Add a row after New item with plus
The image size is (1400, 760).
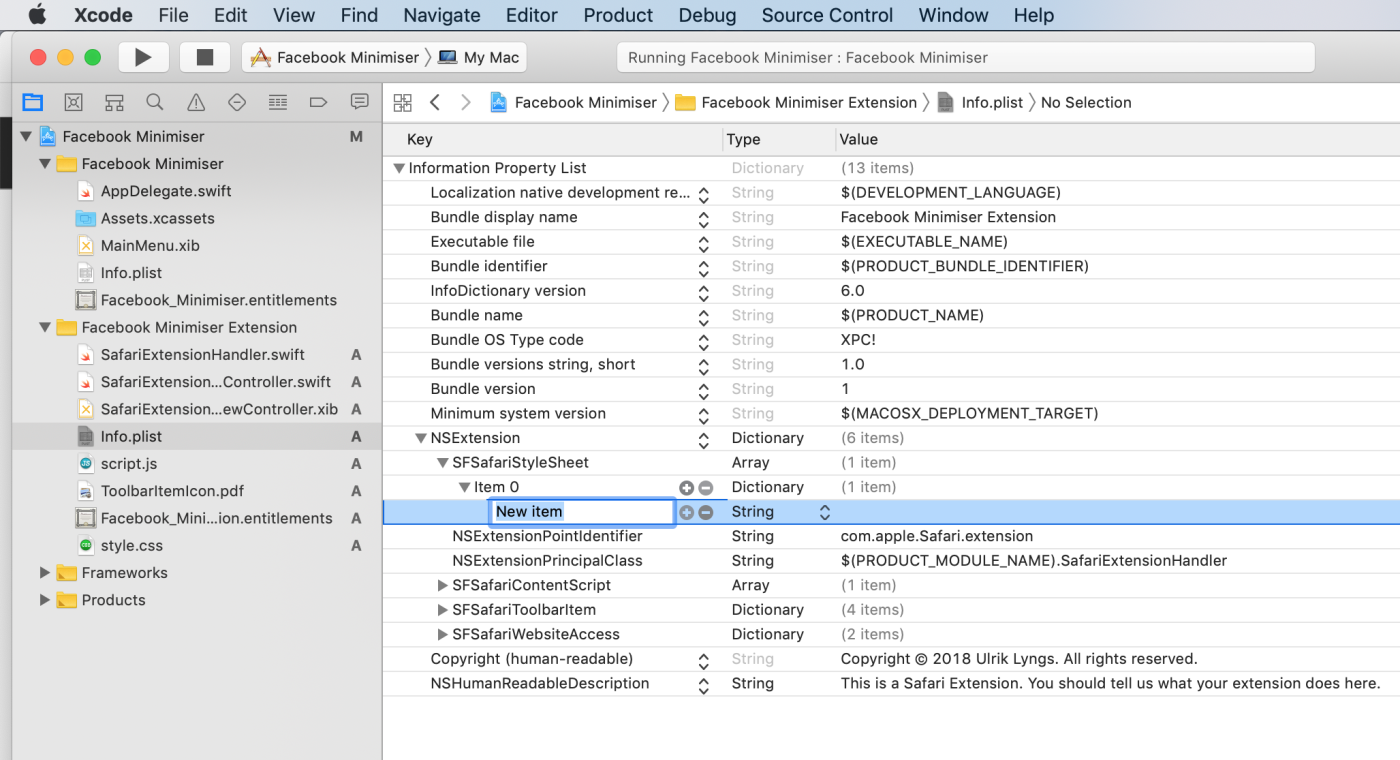(x=686, y=512)
